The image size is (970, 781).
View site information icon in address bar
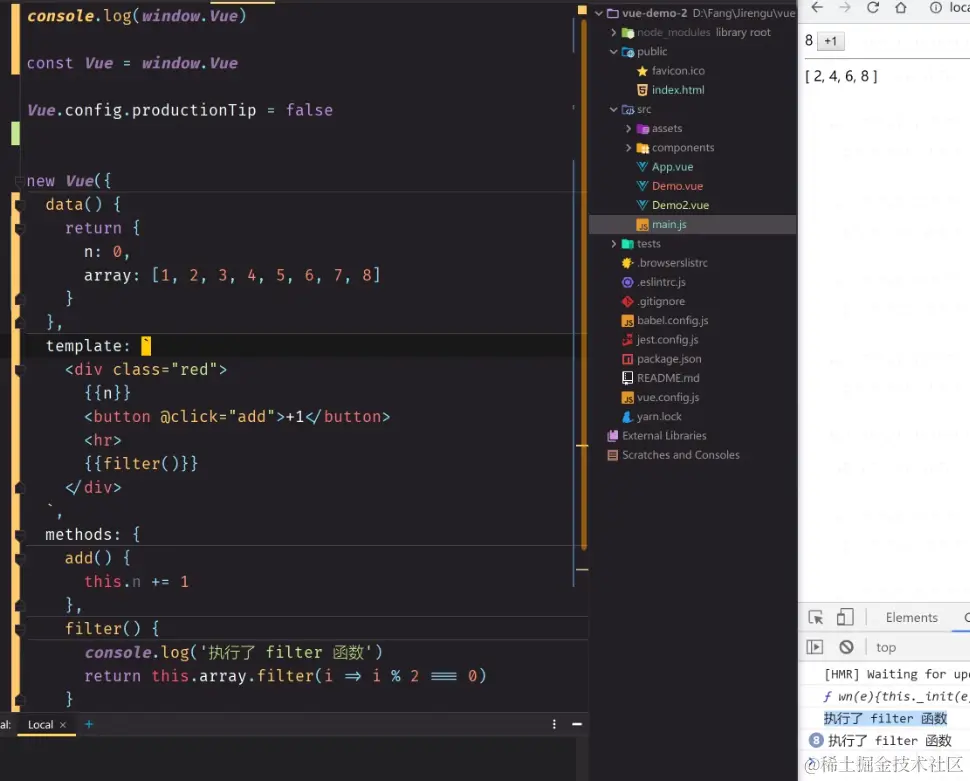tap(936, 7)
